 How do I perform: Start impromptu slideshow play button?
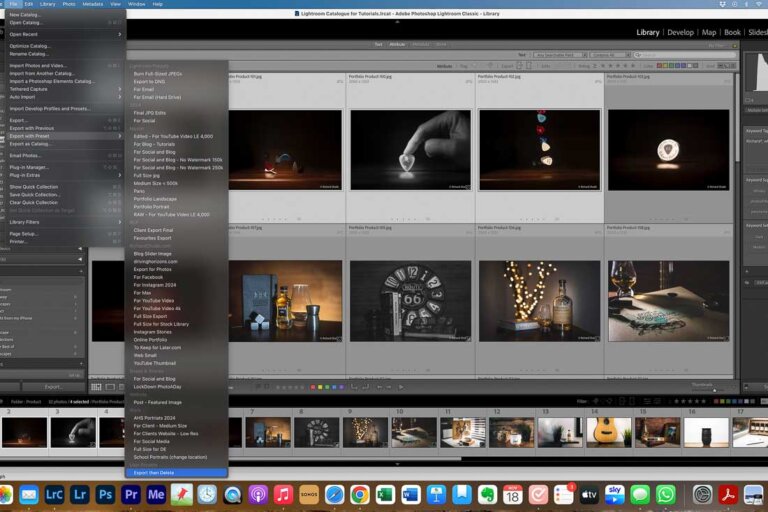coord(401,387)
